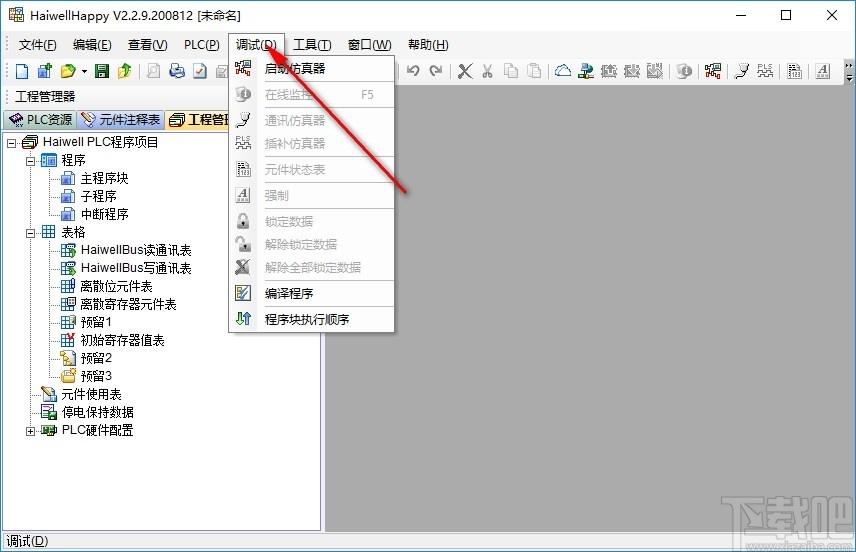Viewport: 856px width, 552px height.
Task: Switch to the PLC资源 tab
Action: point(41,120)
